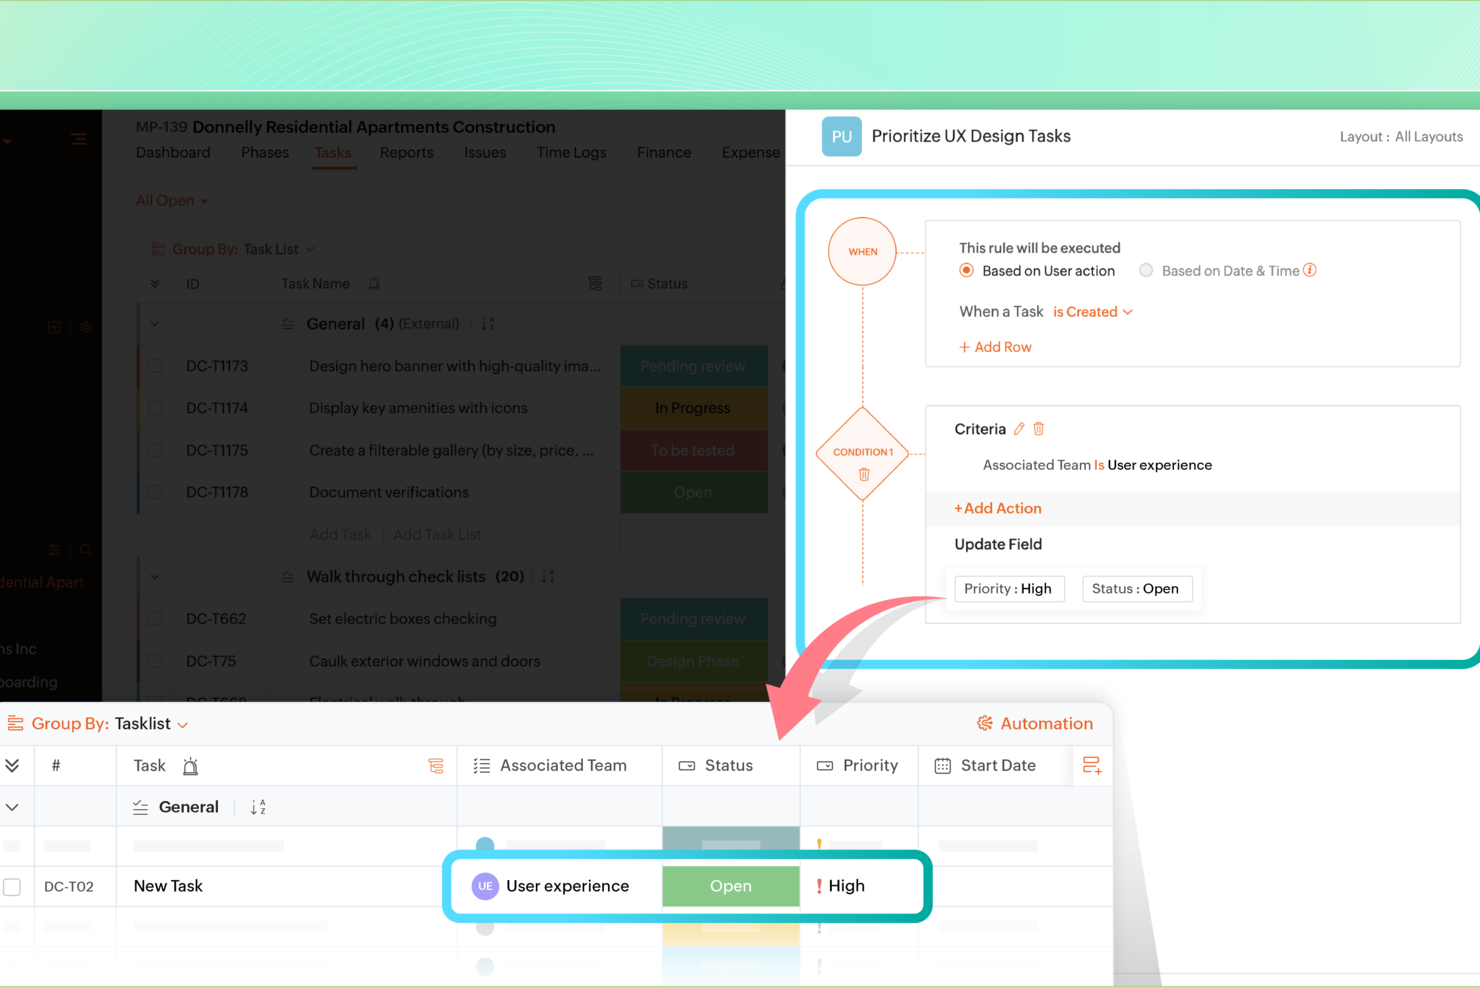Viewport: 1480px width, 987px height.
Task: Click add-column icon after Start Date
Action: coord(1092,766)
